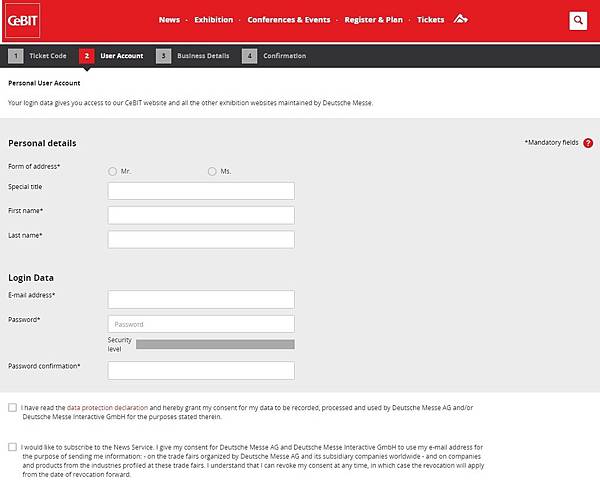Select the Mr. radio button
The image size is (600, 480).
(x=112, y=171)
